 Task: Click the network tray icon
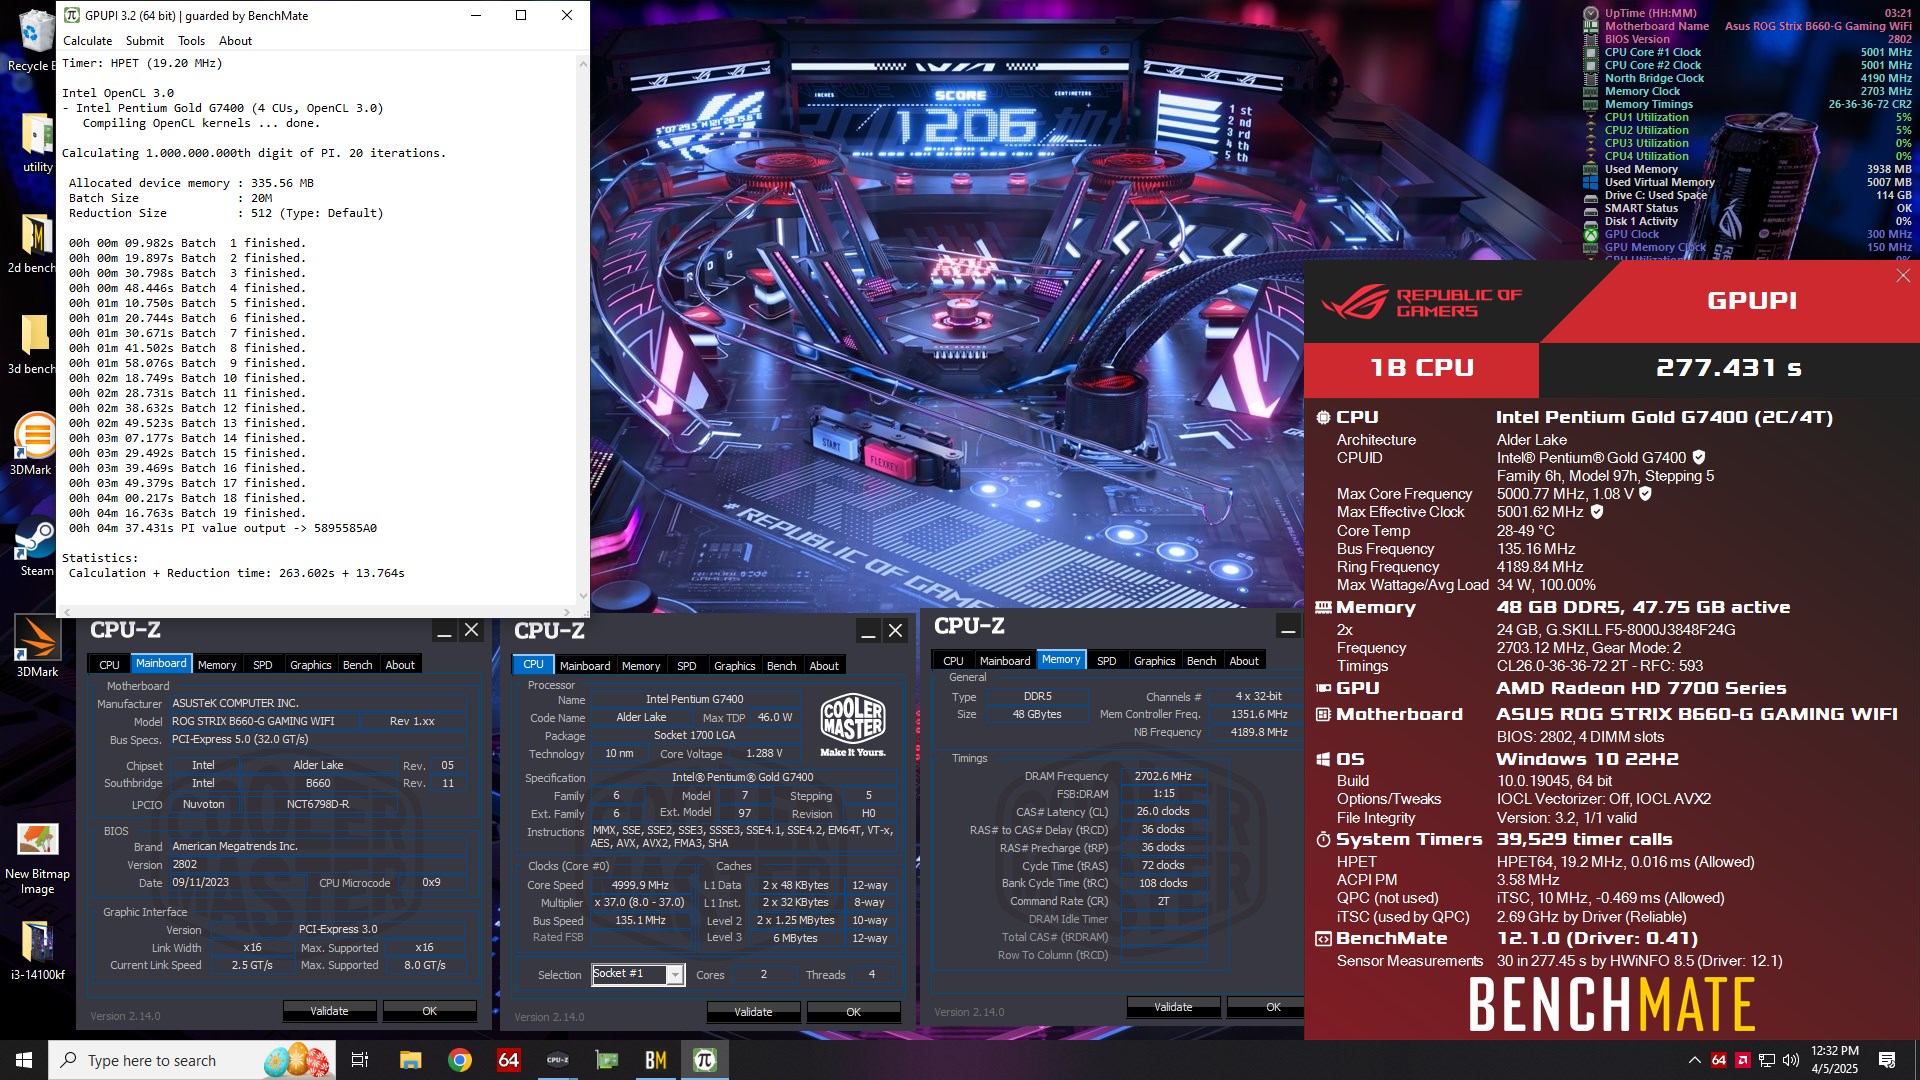[x=1767, y=1060]
